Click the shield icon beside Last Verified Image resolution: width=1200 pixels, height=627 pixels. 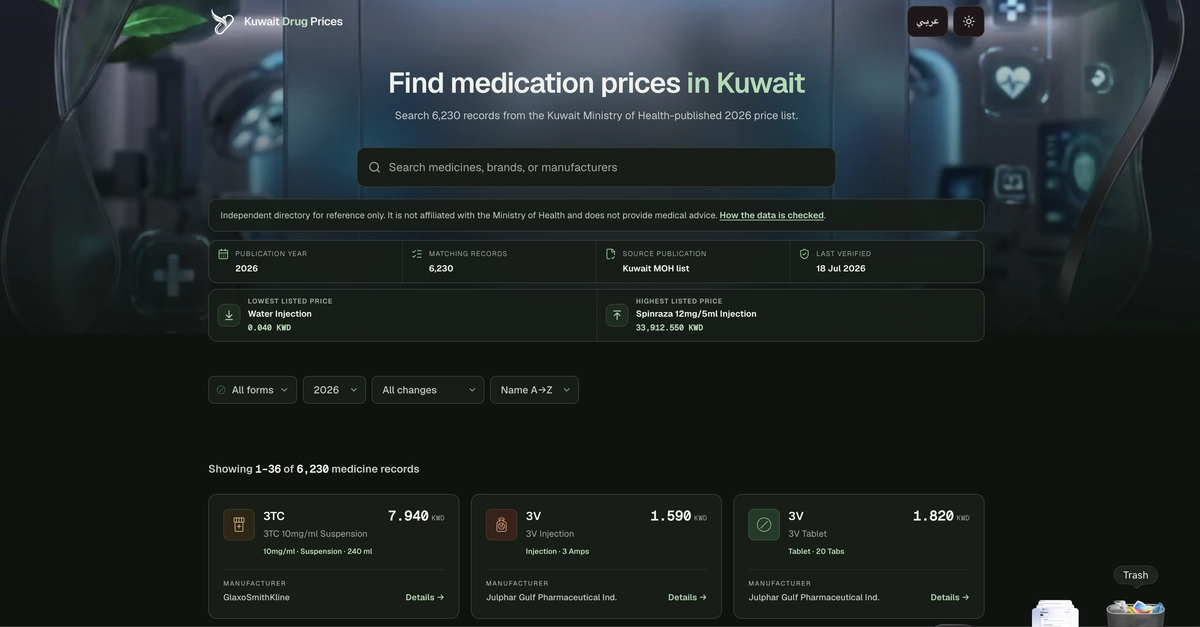point(804,254)
